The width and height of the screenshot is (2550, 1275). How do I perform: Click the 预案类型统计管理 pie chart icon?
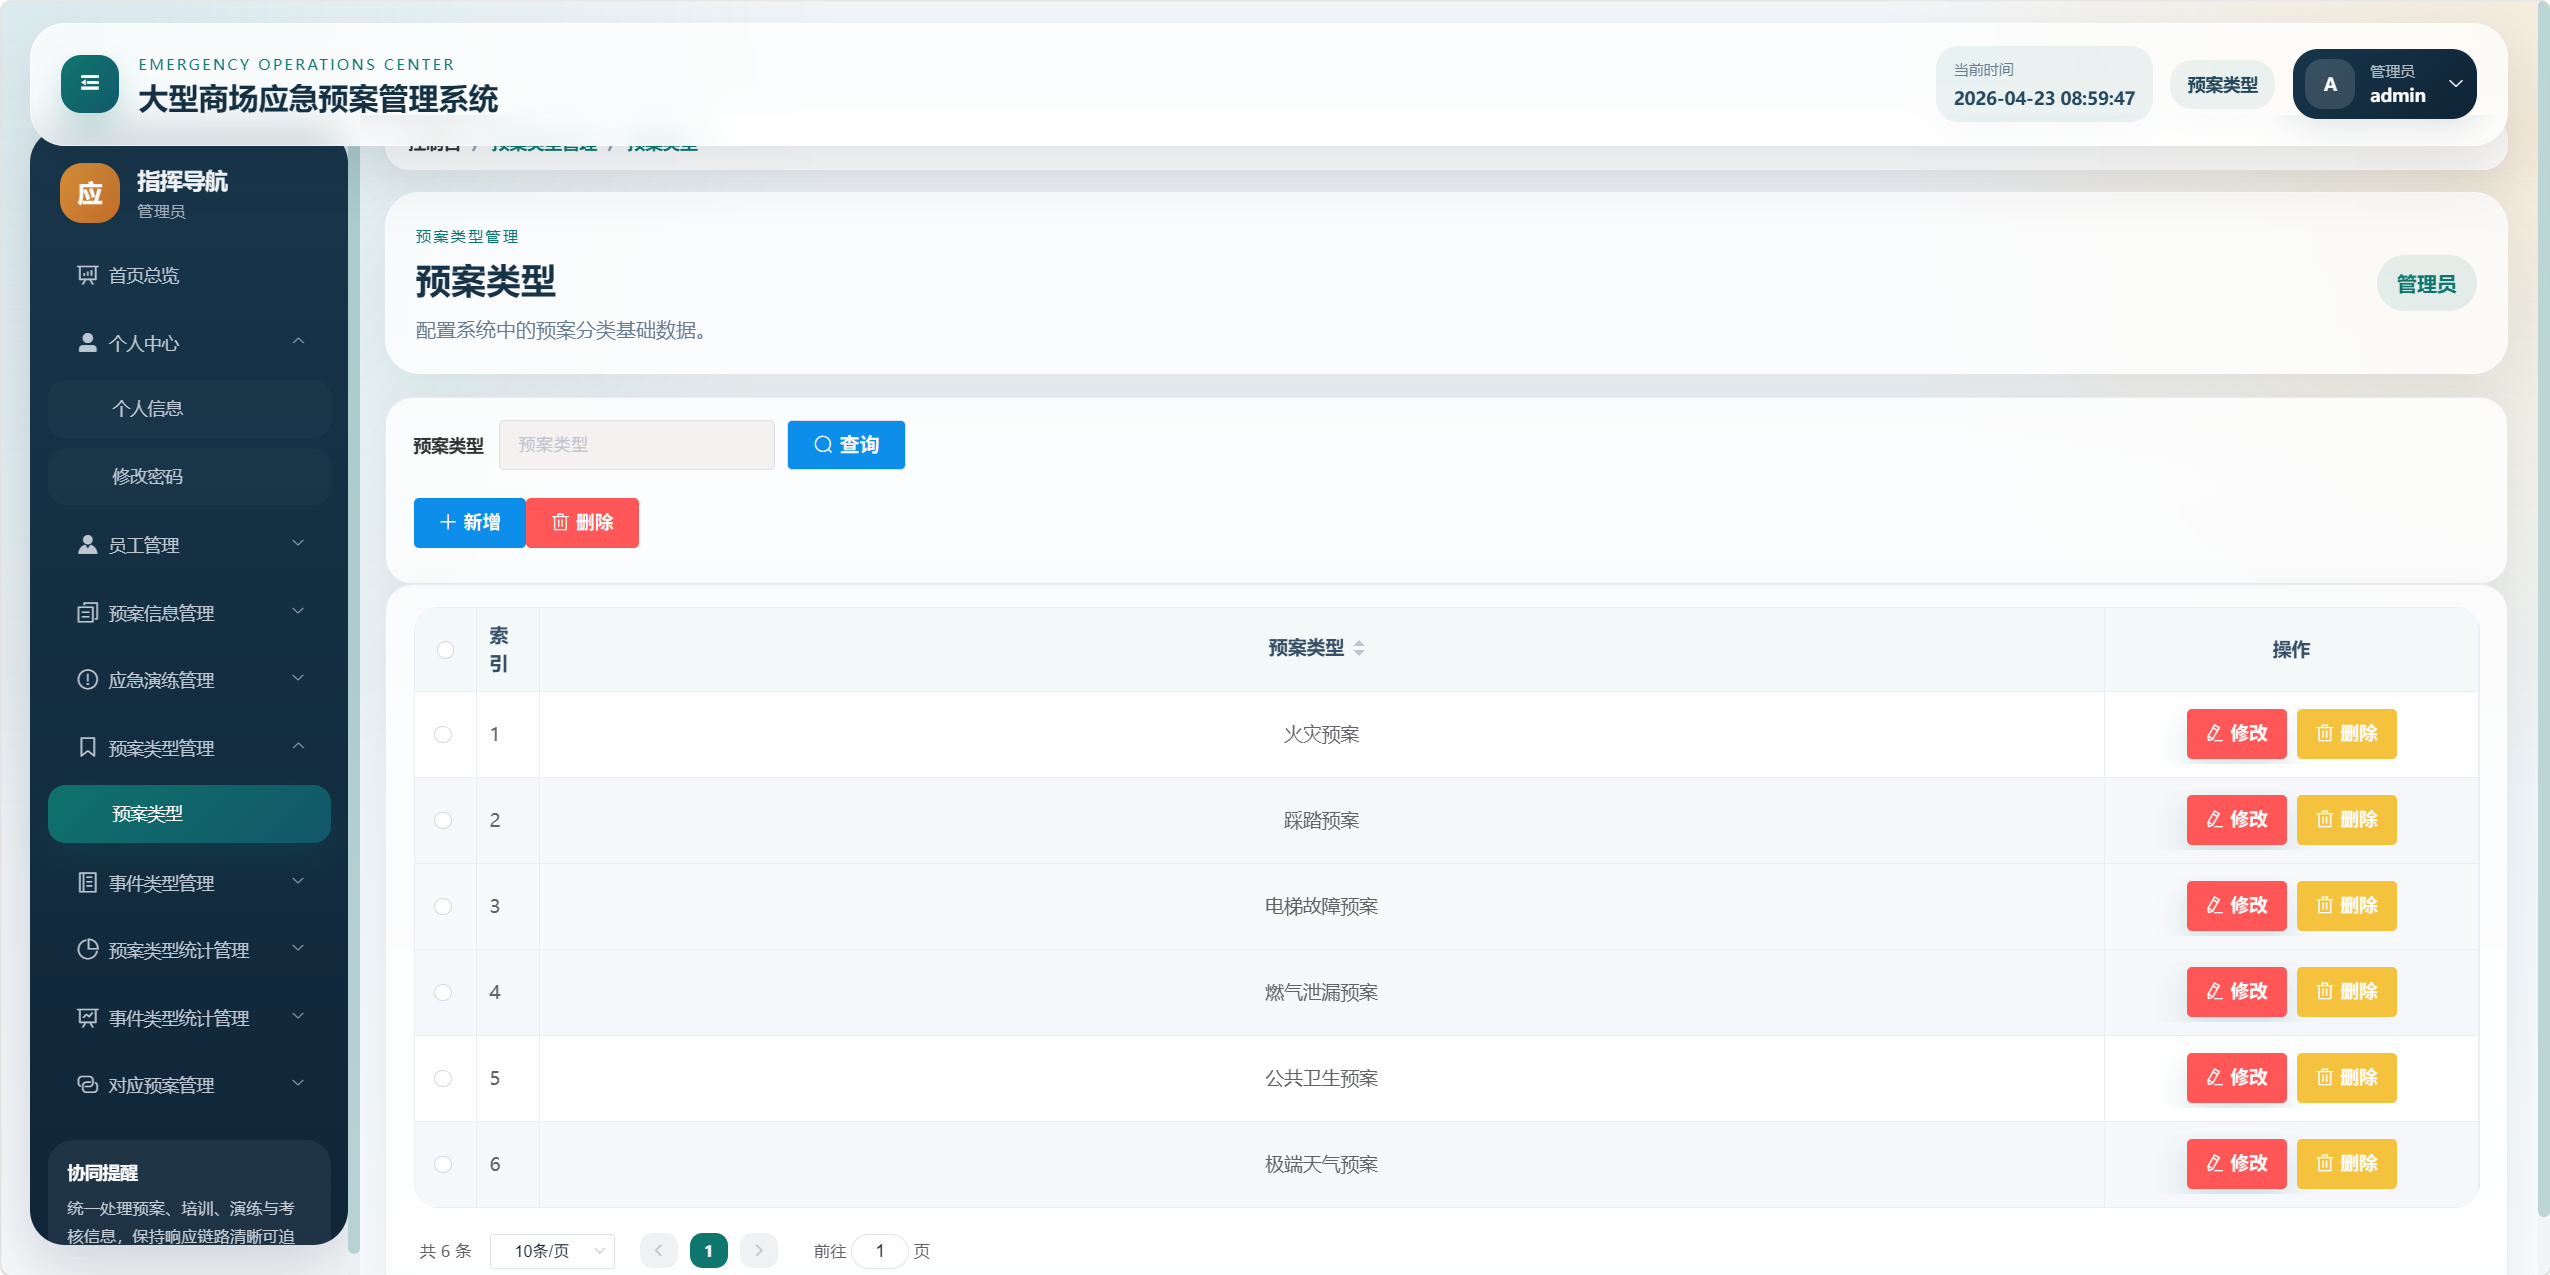[x=88, y=949]
